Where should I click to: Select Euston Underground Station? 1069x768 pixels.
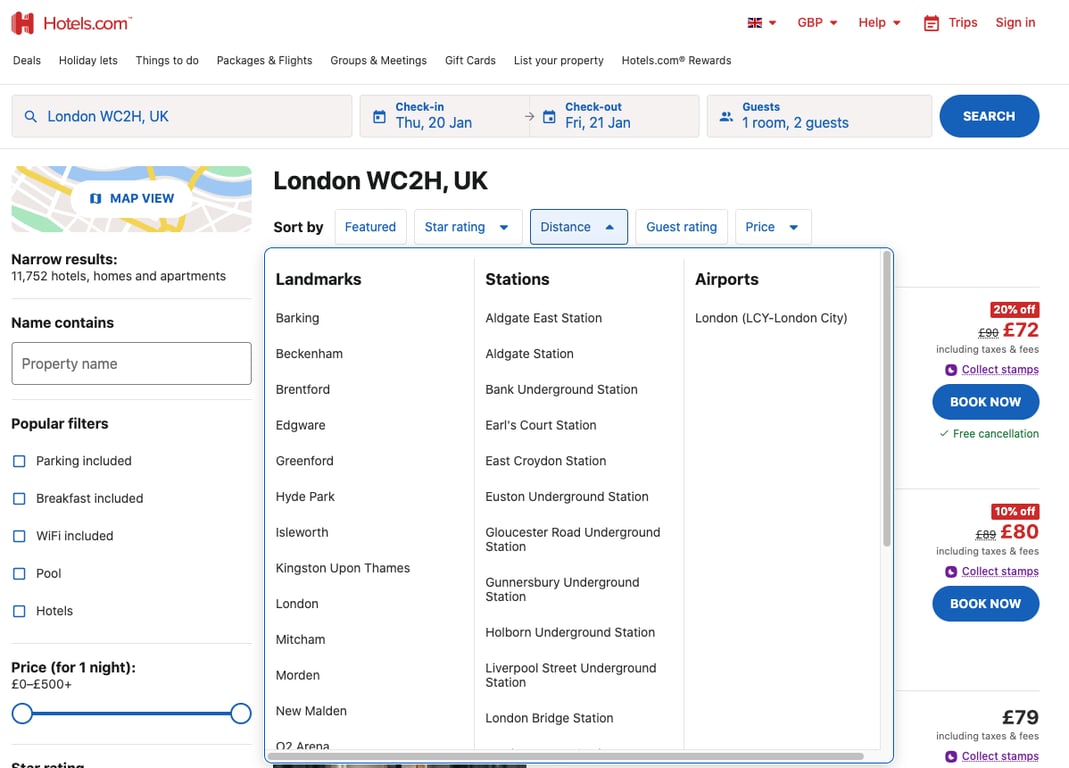[567, 497]
